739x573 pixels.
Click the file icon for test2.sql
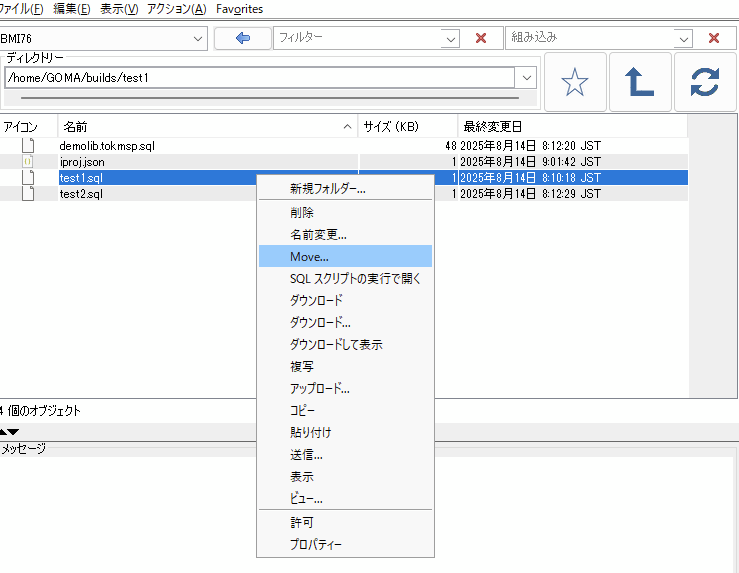point(28,194)
